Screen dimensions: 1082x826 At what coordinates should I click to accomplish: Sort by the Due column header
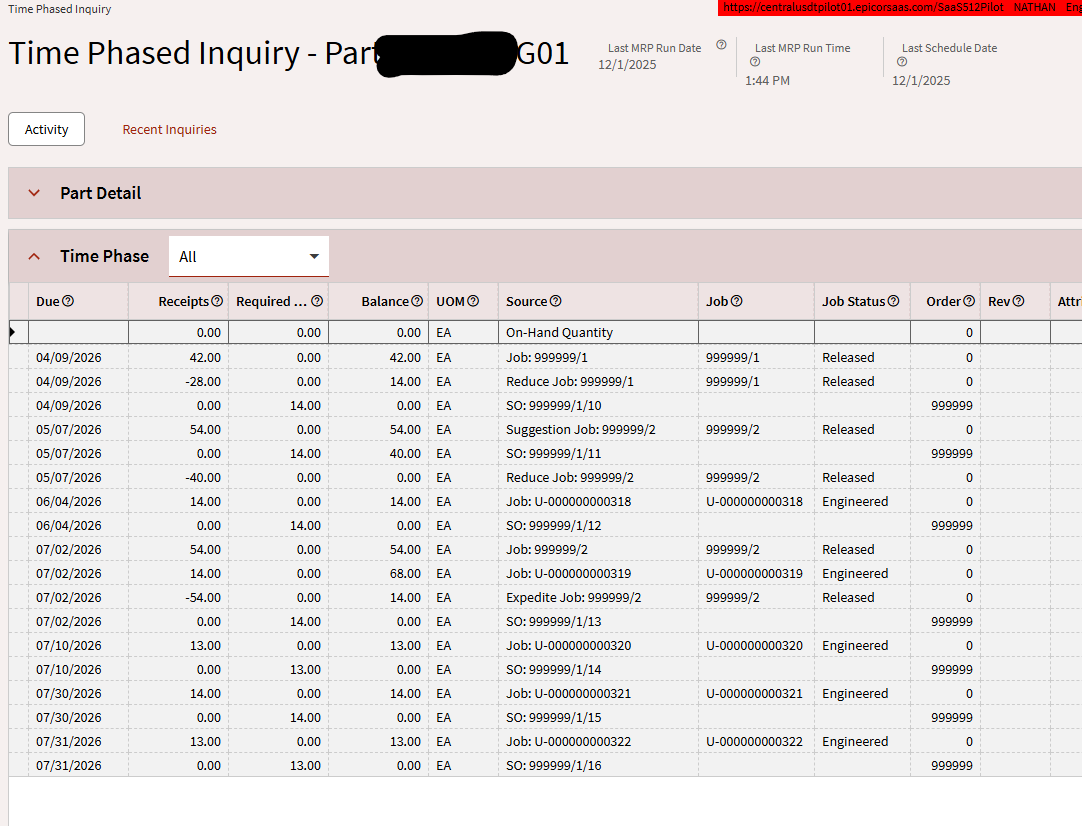click(x=48, y=301)
